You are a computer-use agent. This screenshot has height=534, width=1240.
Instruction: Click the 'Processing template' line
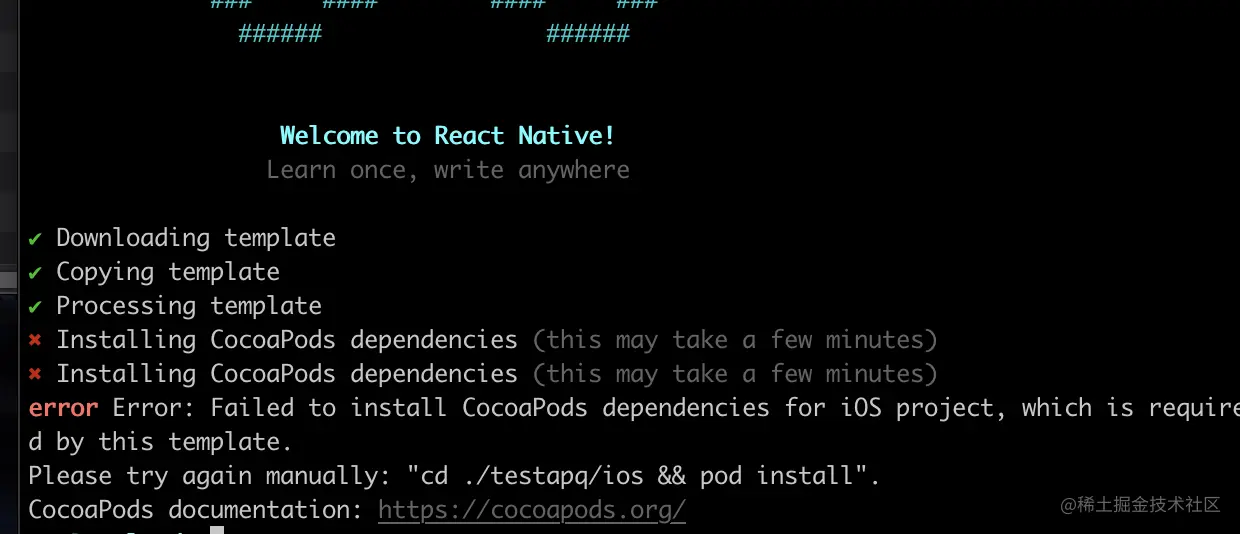189,306
